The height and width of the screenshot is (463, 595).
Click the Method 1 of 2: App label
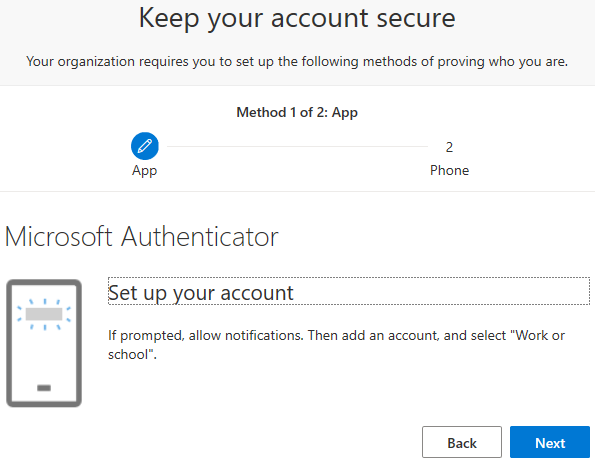pyautogui.click(x=297, y=112)
